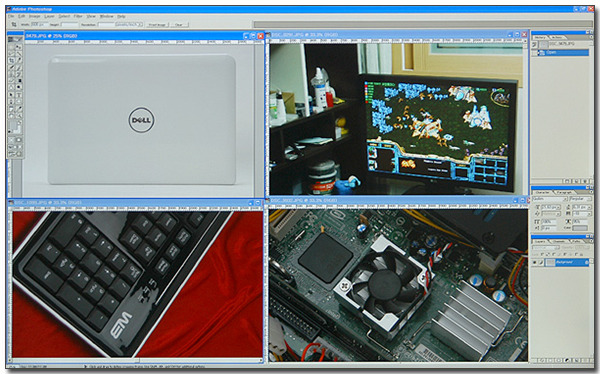Switch to the Paragraph tab
Viewport: 600px width, 374px height.
(x=564, y=193)
